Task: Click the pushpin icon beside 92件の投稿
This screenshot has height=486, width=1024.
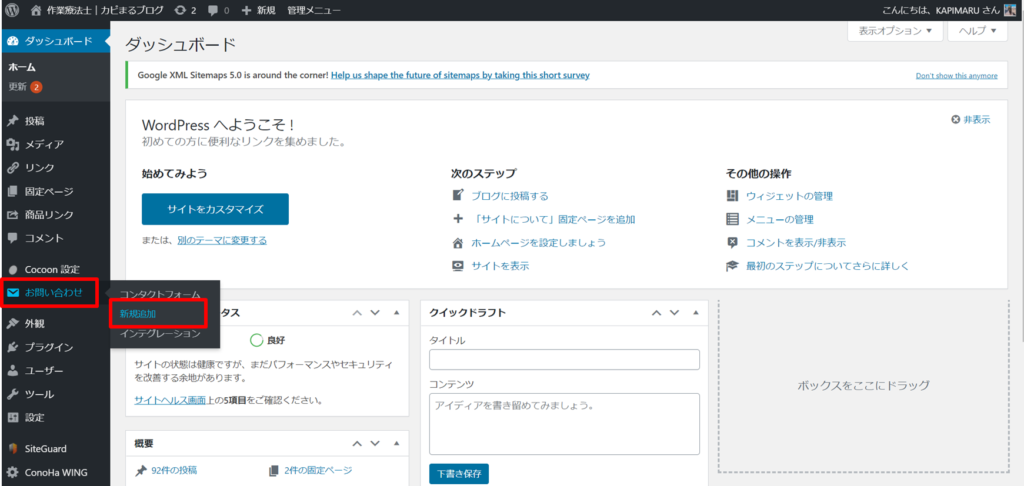Action: (x=140, y=470)
